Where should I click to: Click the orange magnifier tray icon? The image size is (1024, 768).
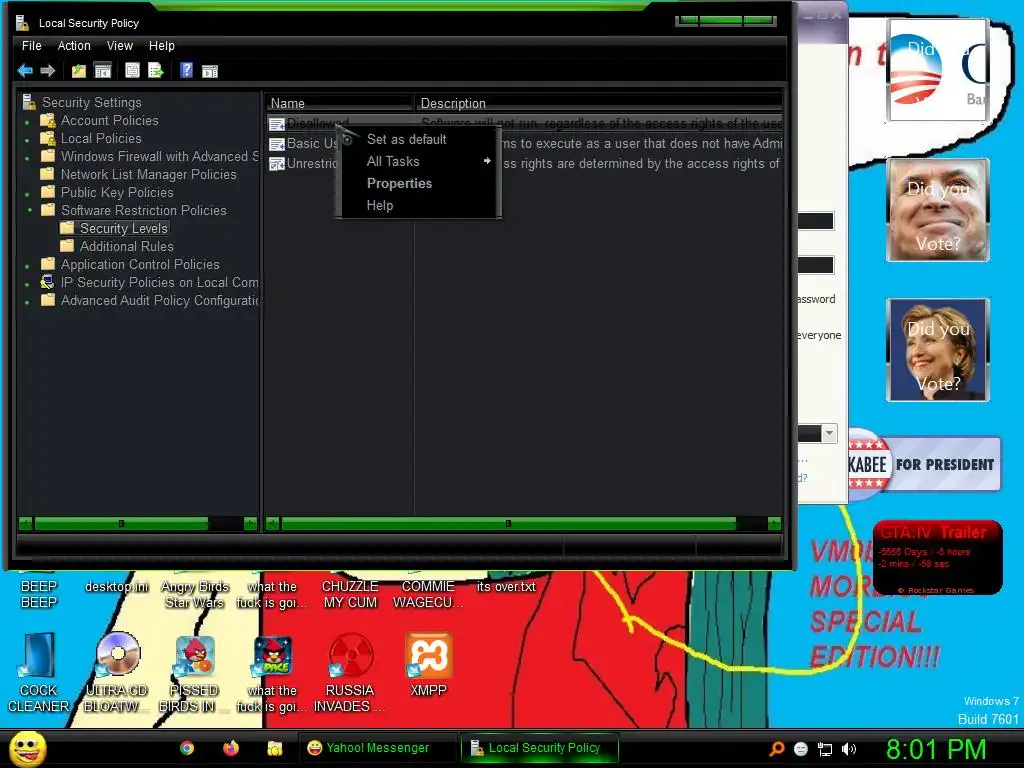coord(776,749)
